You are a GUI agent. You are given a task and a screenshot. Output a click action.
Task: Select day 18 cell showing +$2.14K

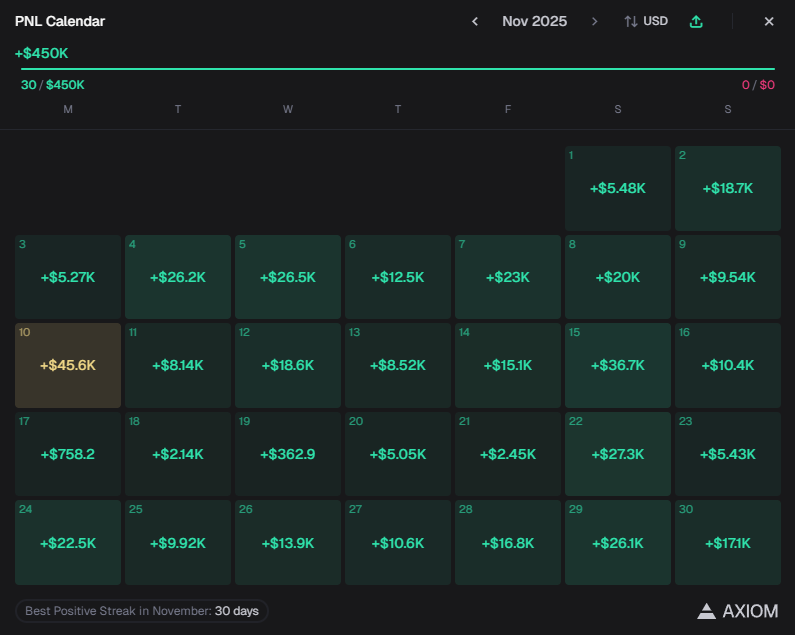178,454
